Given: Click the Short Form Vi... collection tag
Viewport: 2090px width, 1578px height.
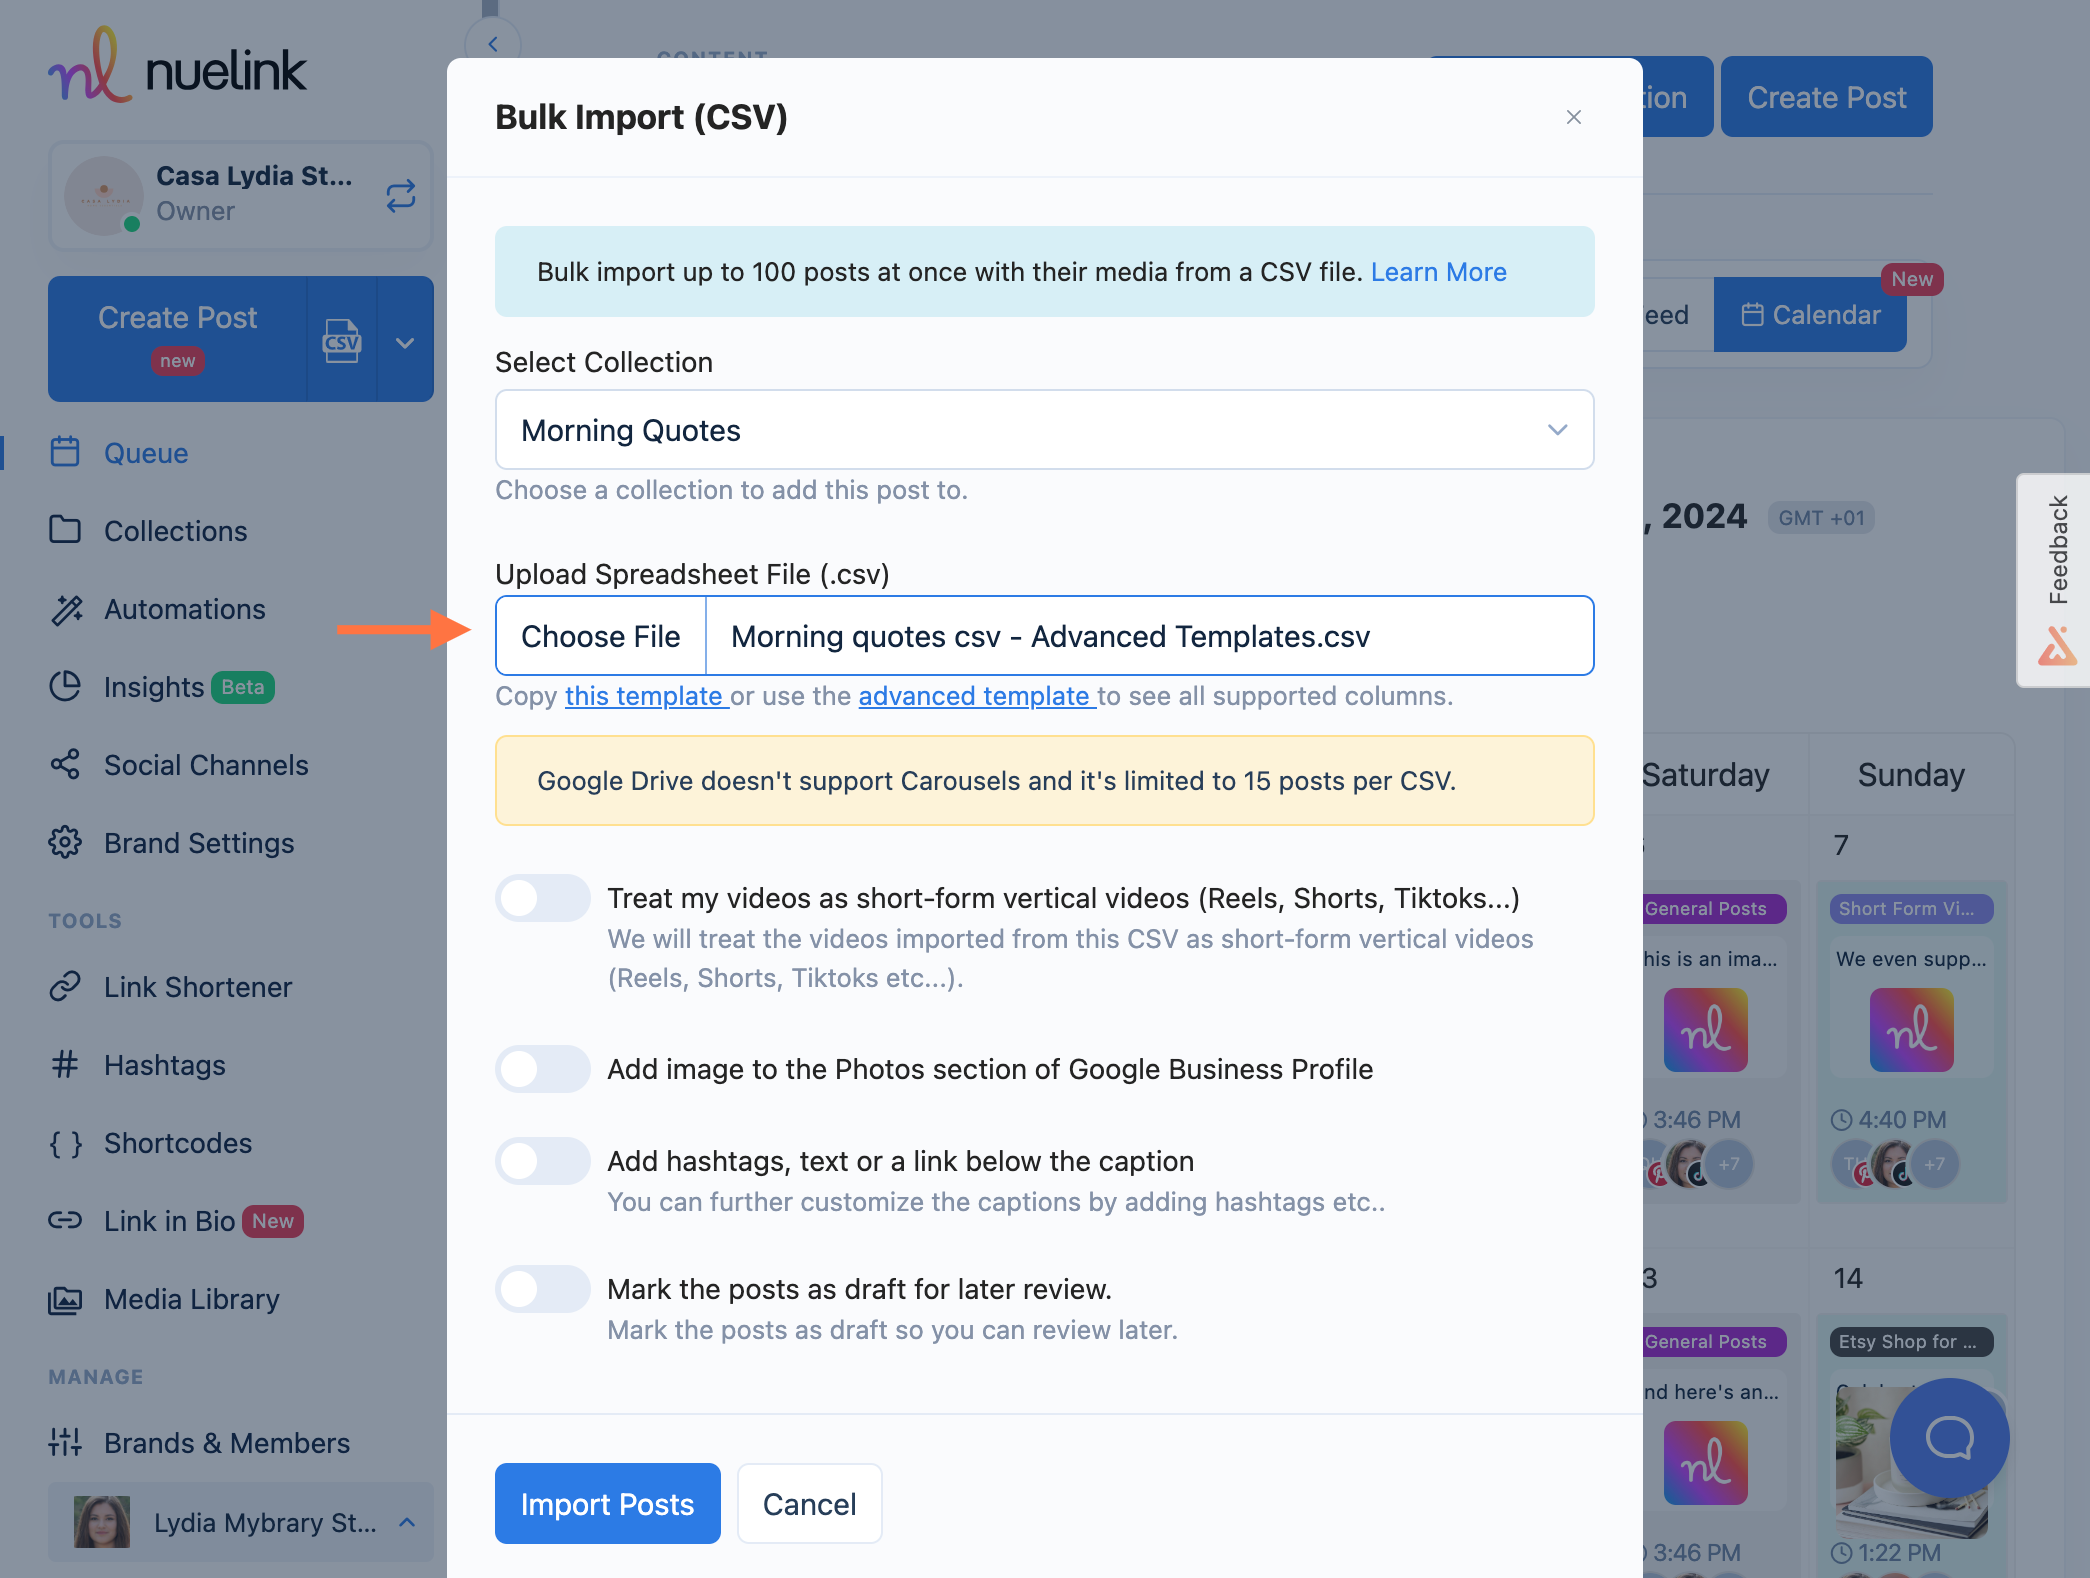Looking at the screenshot, I should pos(1911,908).
